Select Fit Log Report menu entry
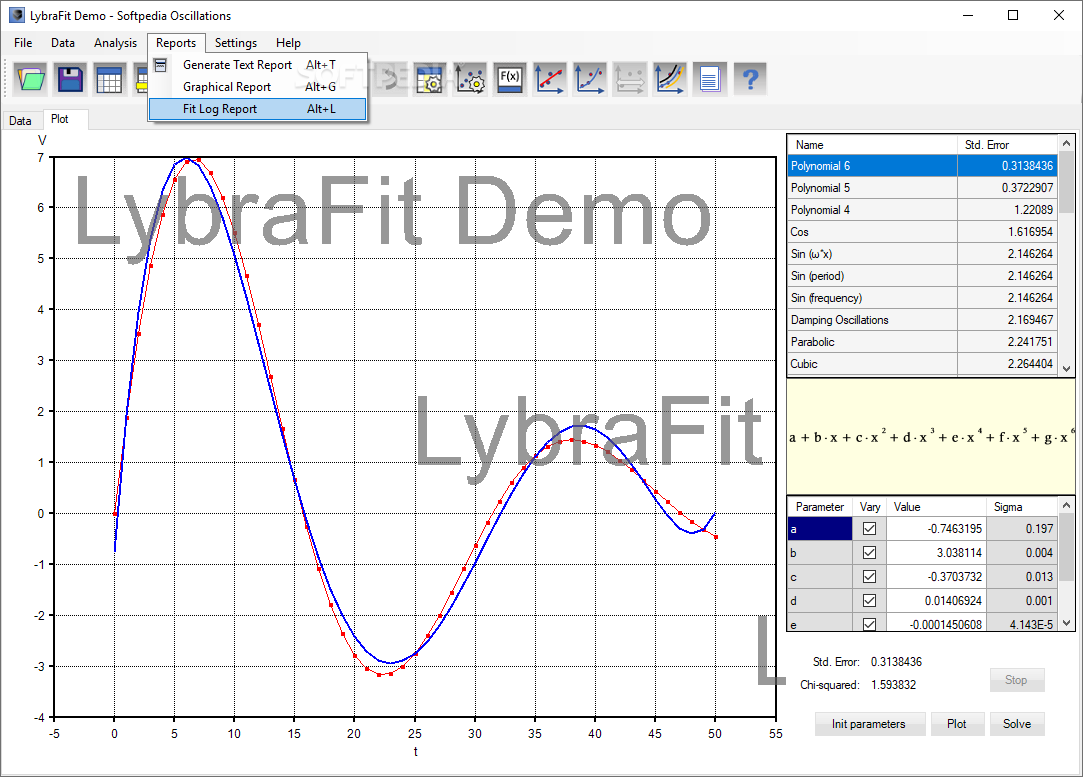This screenshot has width=1083, height=777. click(x=258, y=109)
